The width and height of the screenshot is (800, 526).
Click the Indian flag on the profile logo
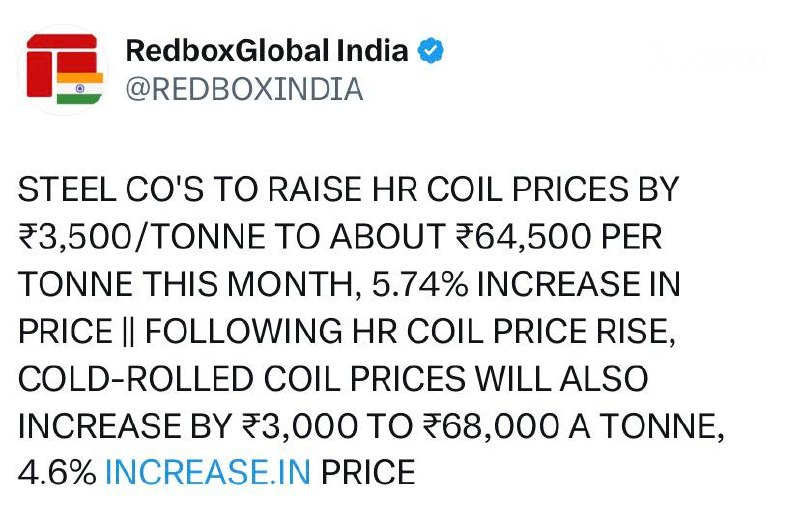pos(80,88)
